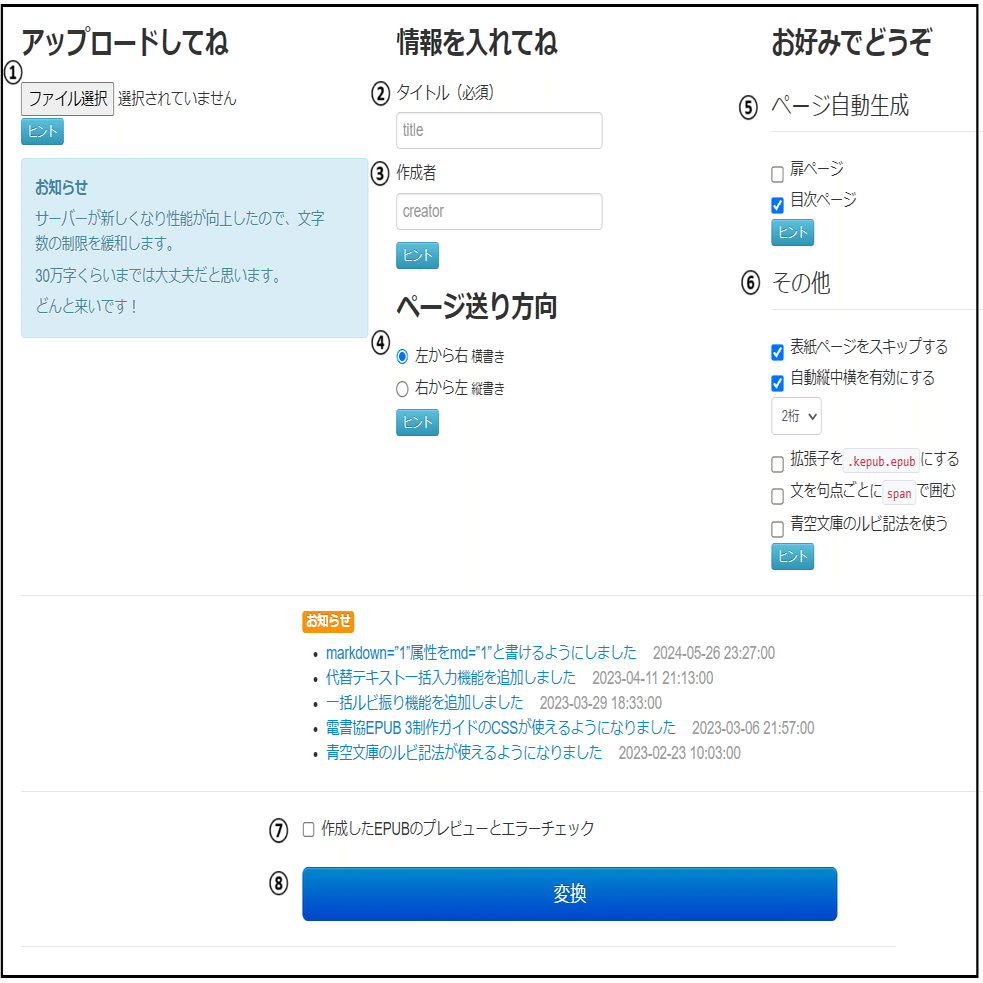Viewport: 983px width, 983px height.
Task: Open the ヒント hint in ページ送り方向 section
Action: [x=416, y=422]
